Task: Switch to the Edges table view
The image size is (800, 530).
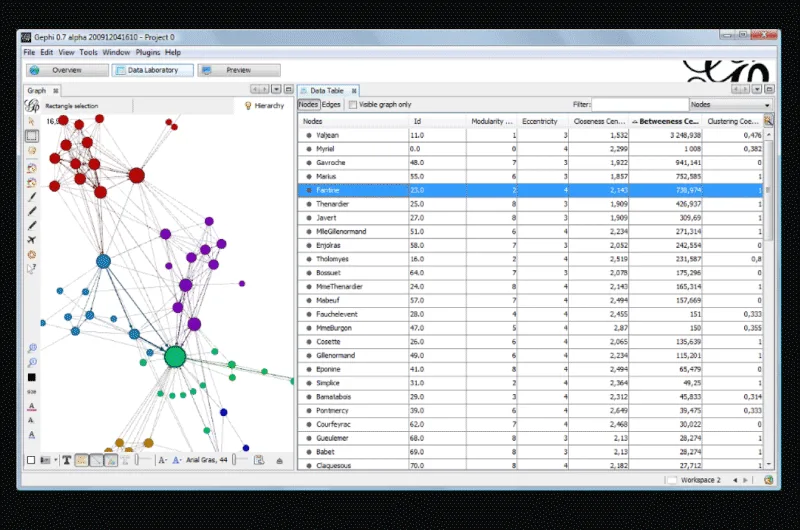Action: pos(331,104)
